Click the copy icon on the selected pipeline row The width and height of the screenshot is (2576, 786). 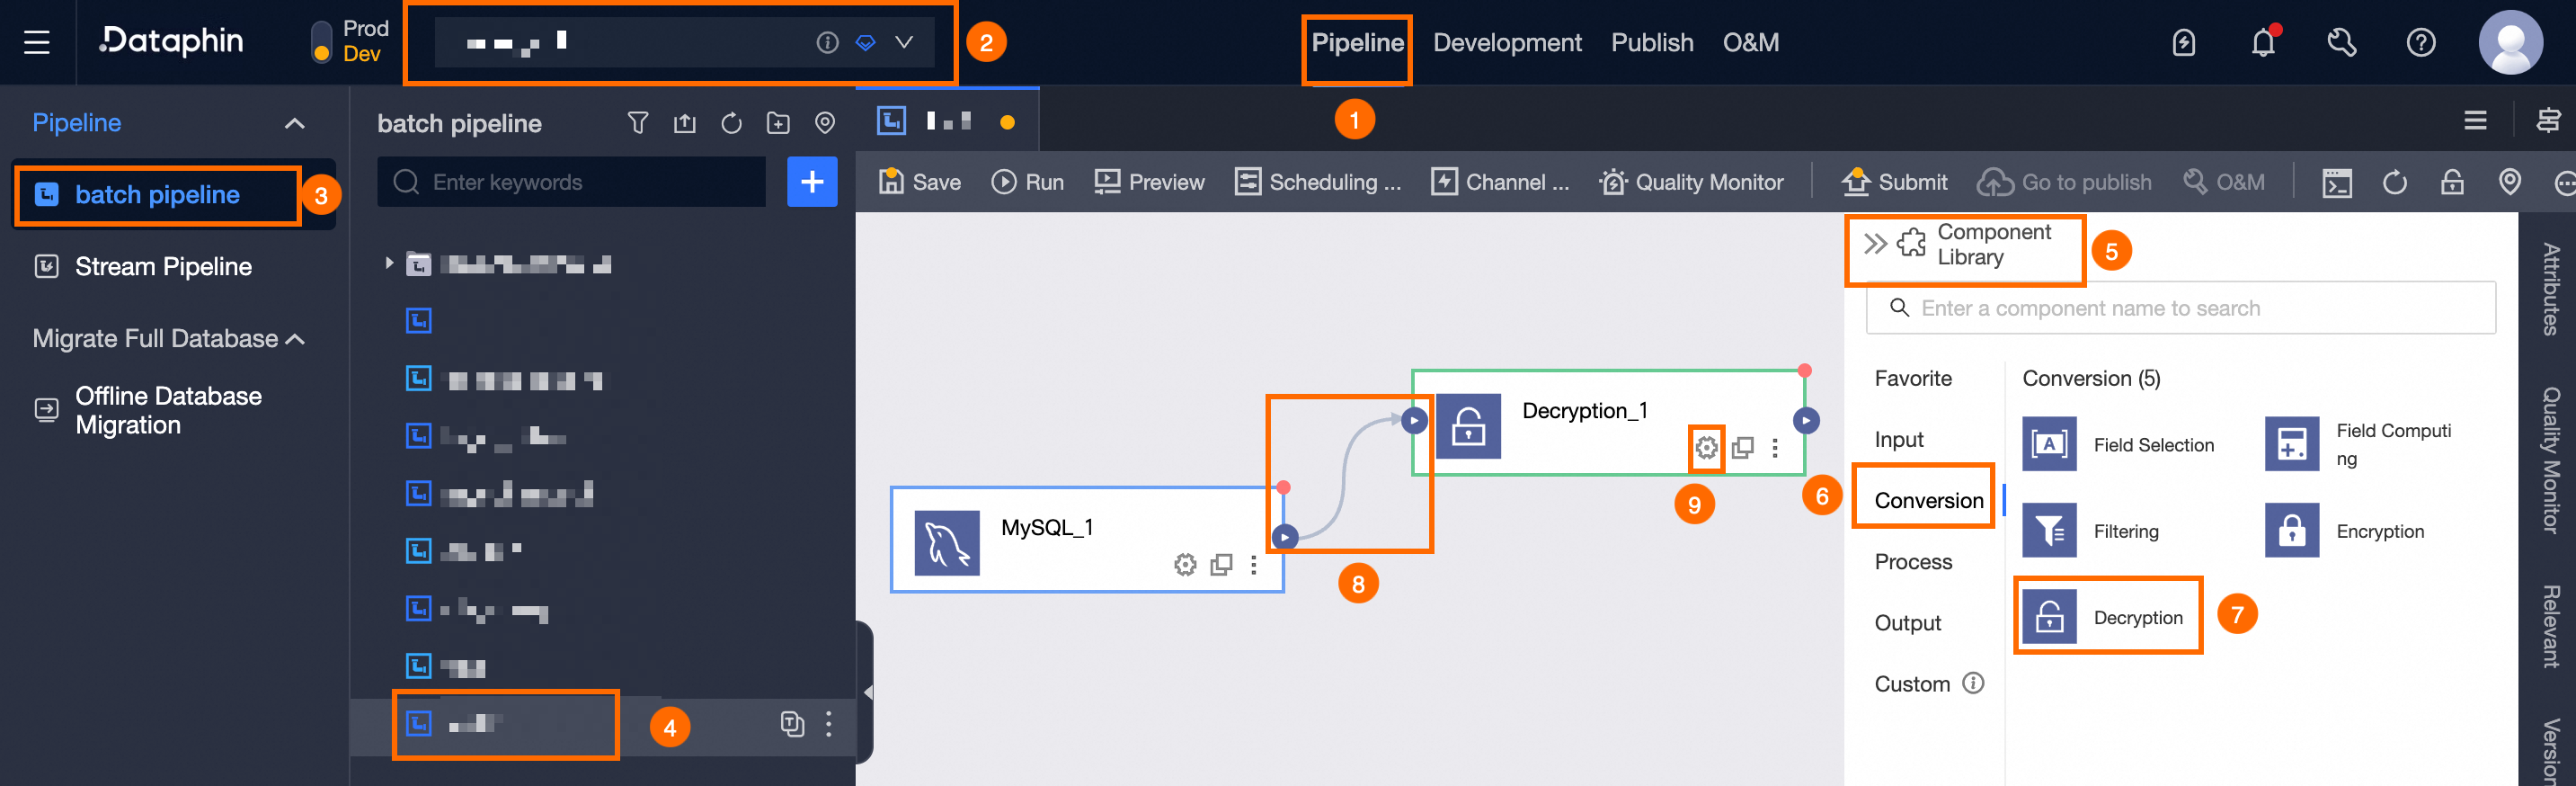coord(792,723)
